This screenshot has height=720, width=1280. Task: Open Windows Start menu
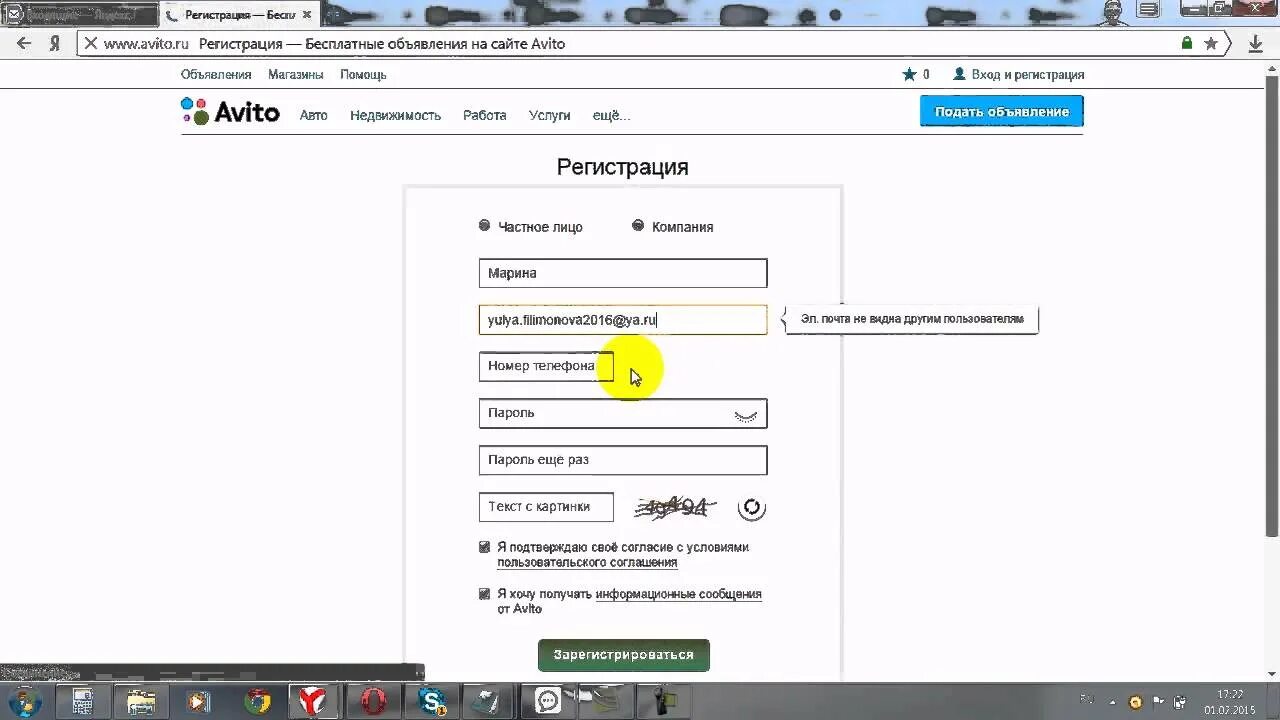(x=24, y=701)
